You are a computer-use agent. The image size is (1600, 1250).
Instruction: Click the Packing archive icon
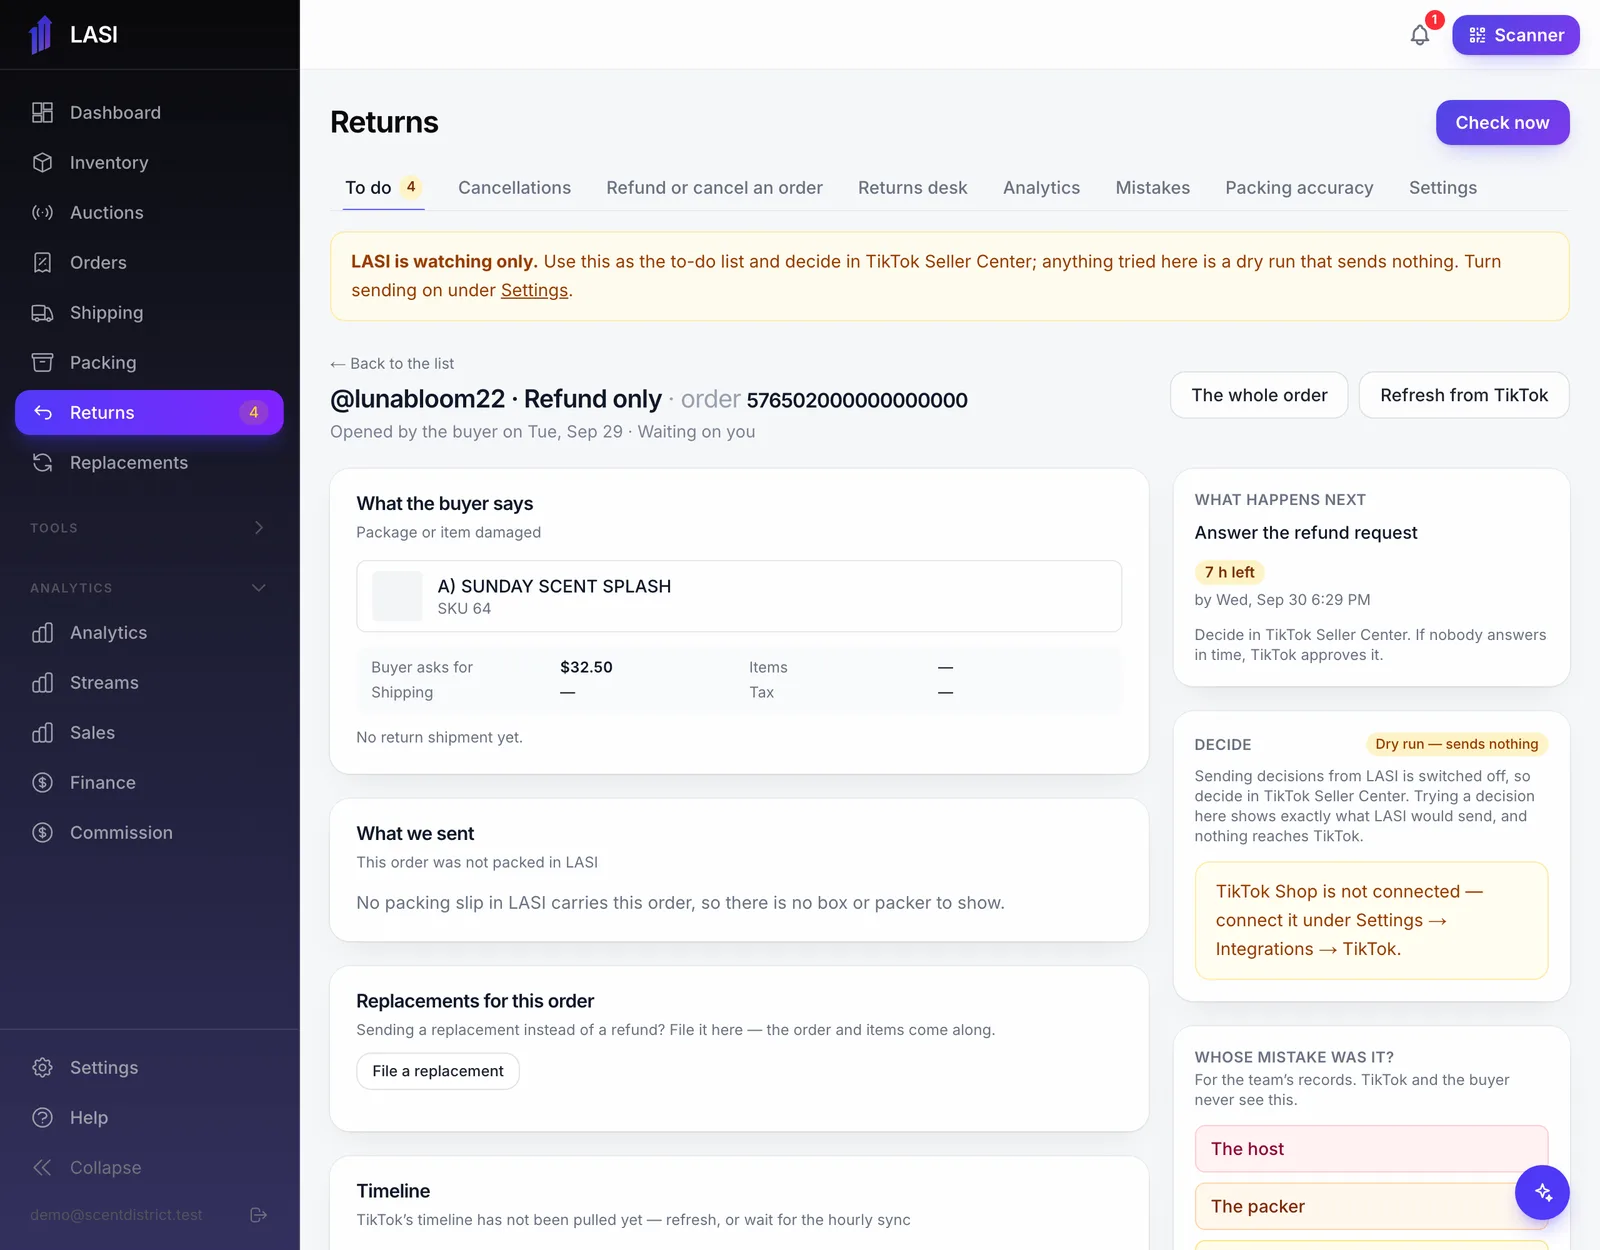click(42, 363)
